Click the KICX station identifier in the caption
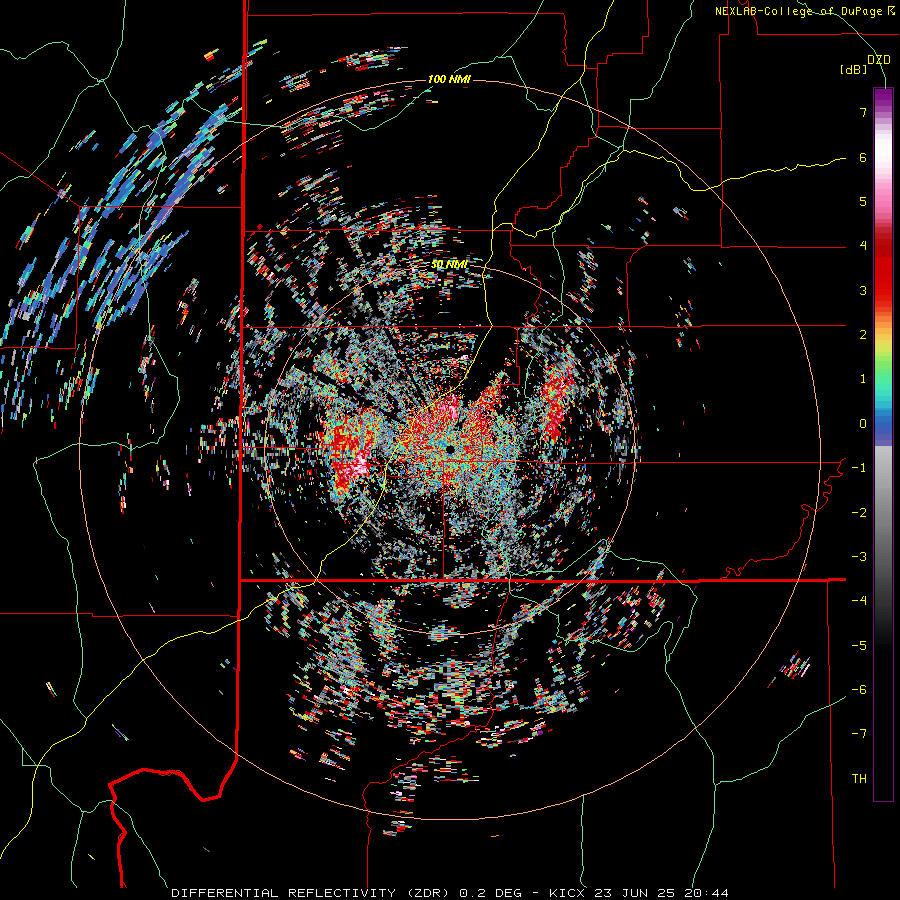 [x=567, y=893]
